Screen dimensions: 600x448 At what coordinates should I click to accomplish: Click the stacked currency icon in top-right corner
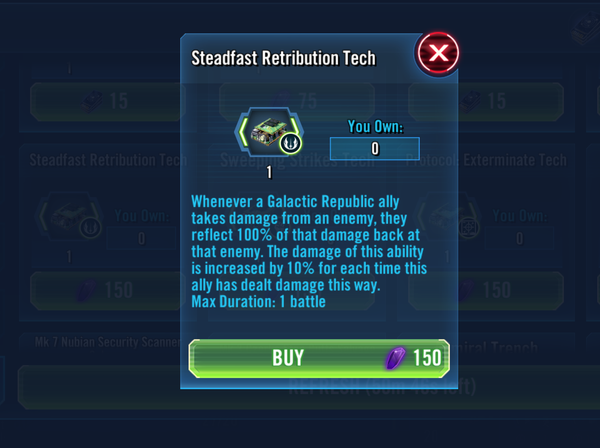(585, 28)
